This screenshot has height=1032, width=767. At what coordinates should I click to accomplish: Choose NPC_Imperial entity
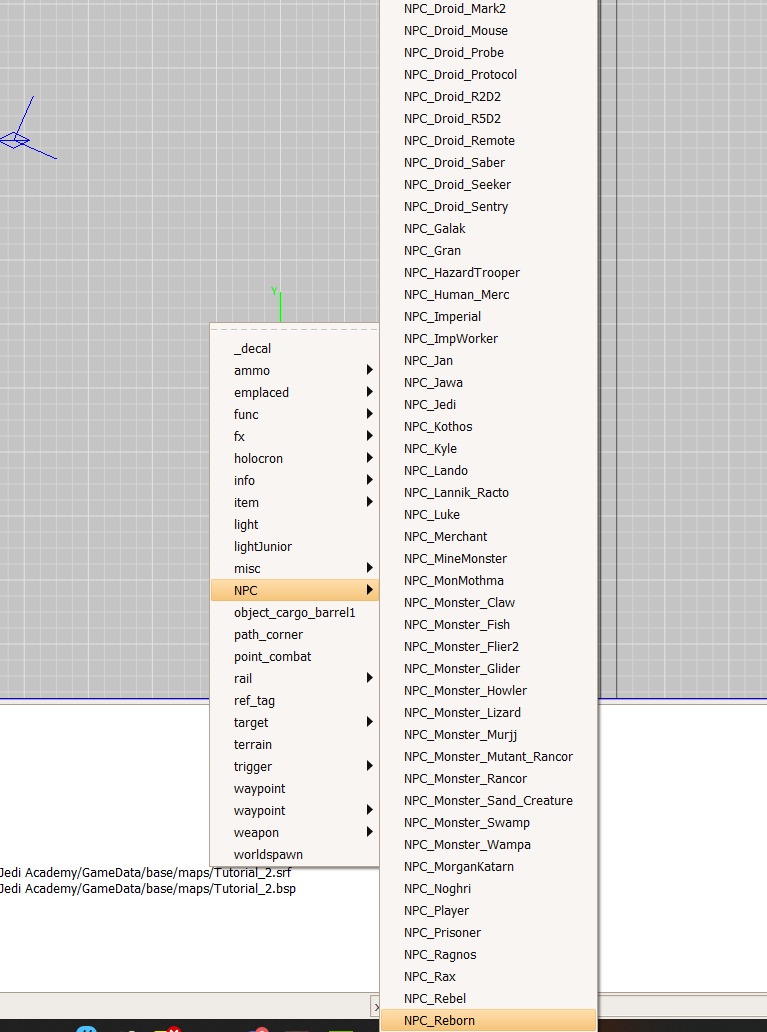point(489,317)
